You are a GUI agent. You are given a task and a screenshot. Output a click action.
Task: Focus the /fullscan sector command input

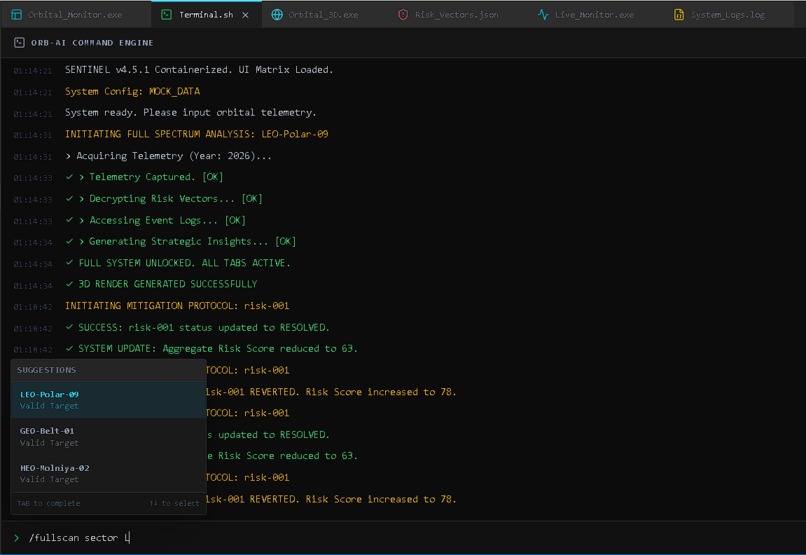point(411,538)
